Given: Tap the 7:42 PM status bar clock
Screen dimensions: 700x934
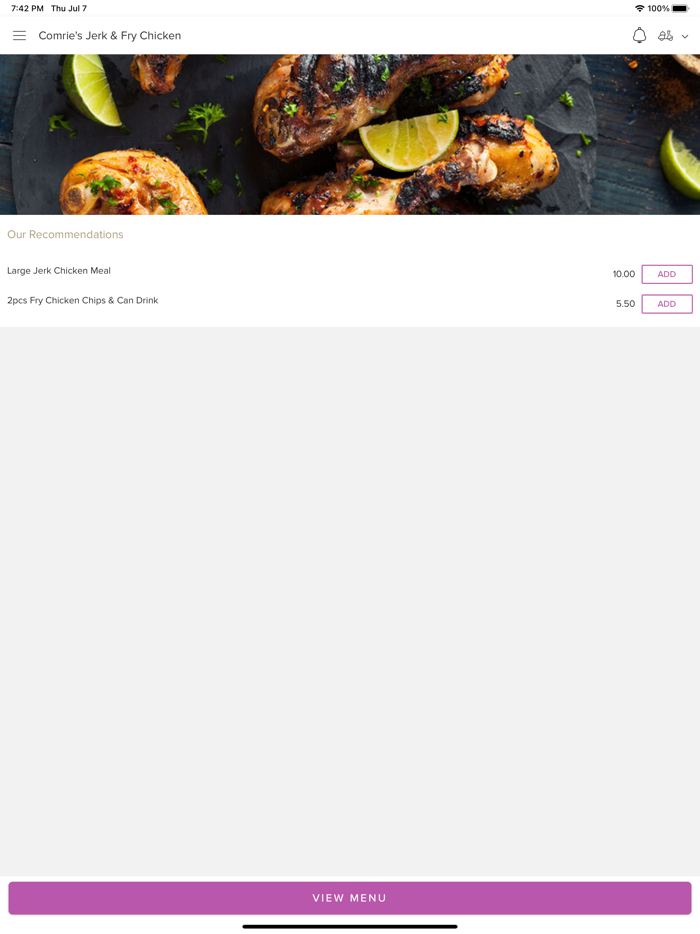Looking at the screenshot, I should pyautogui.click(x=27, y=8).
